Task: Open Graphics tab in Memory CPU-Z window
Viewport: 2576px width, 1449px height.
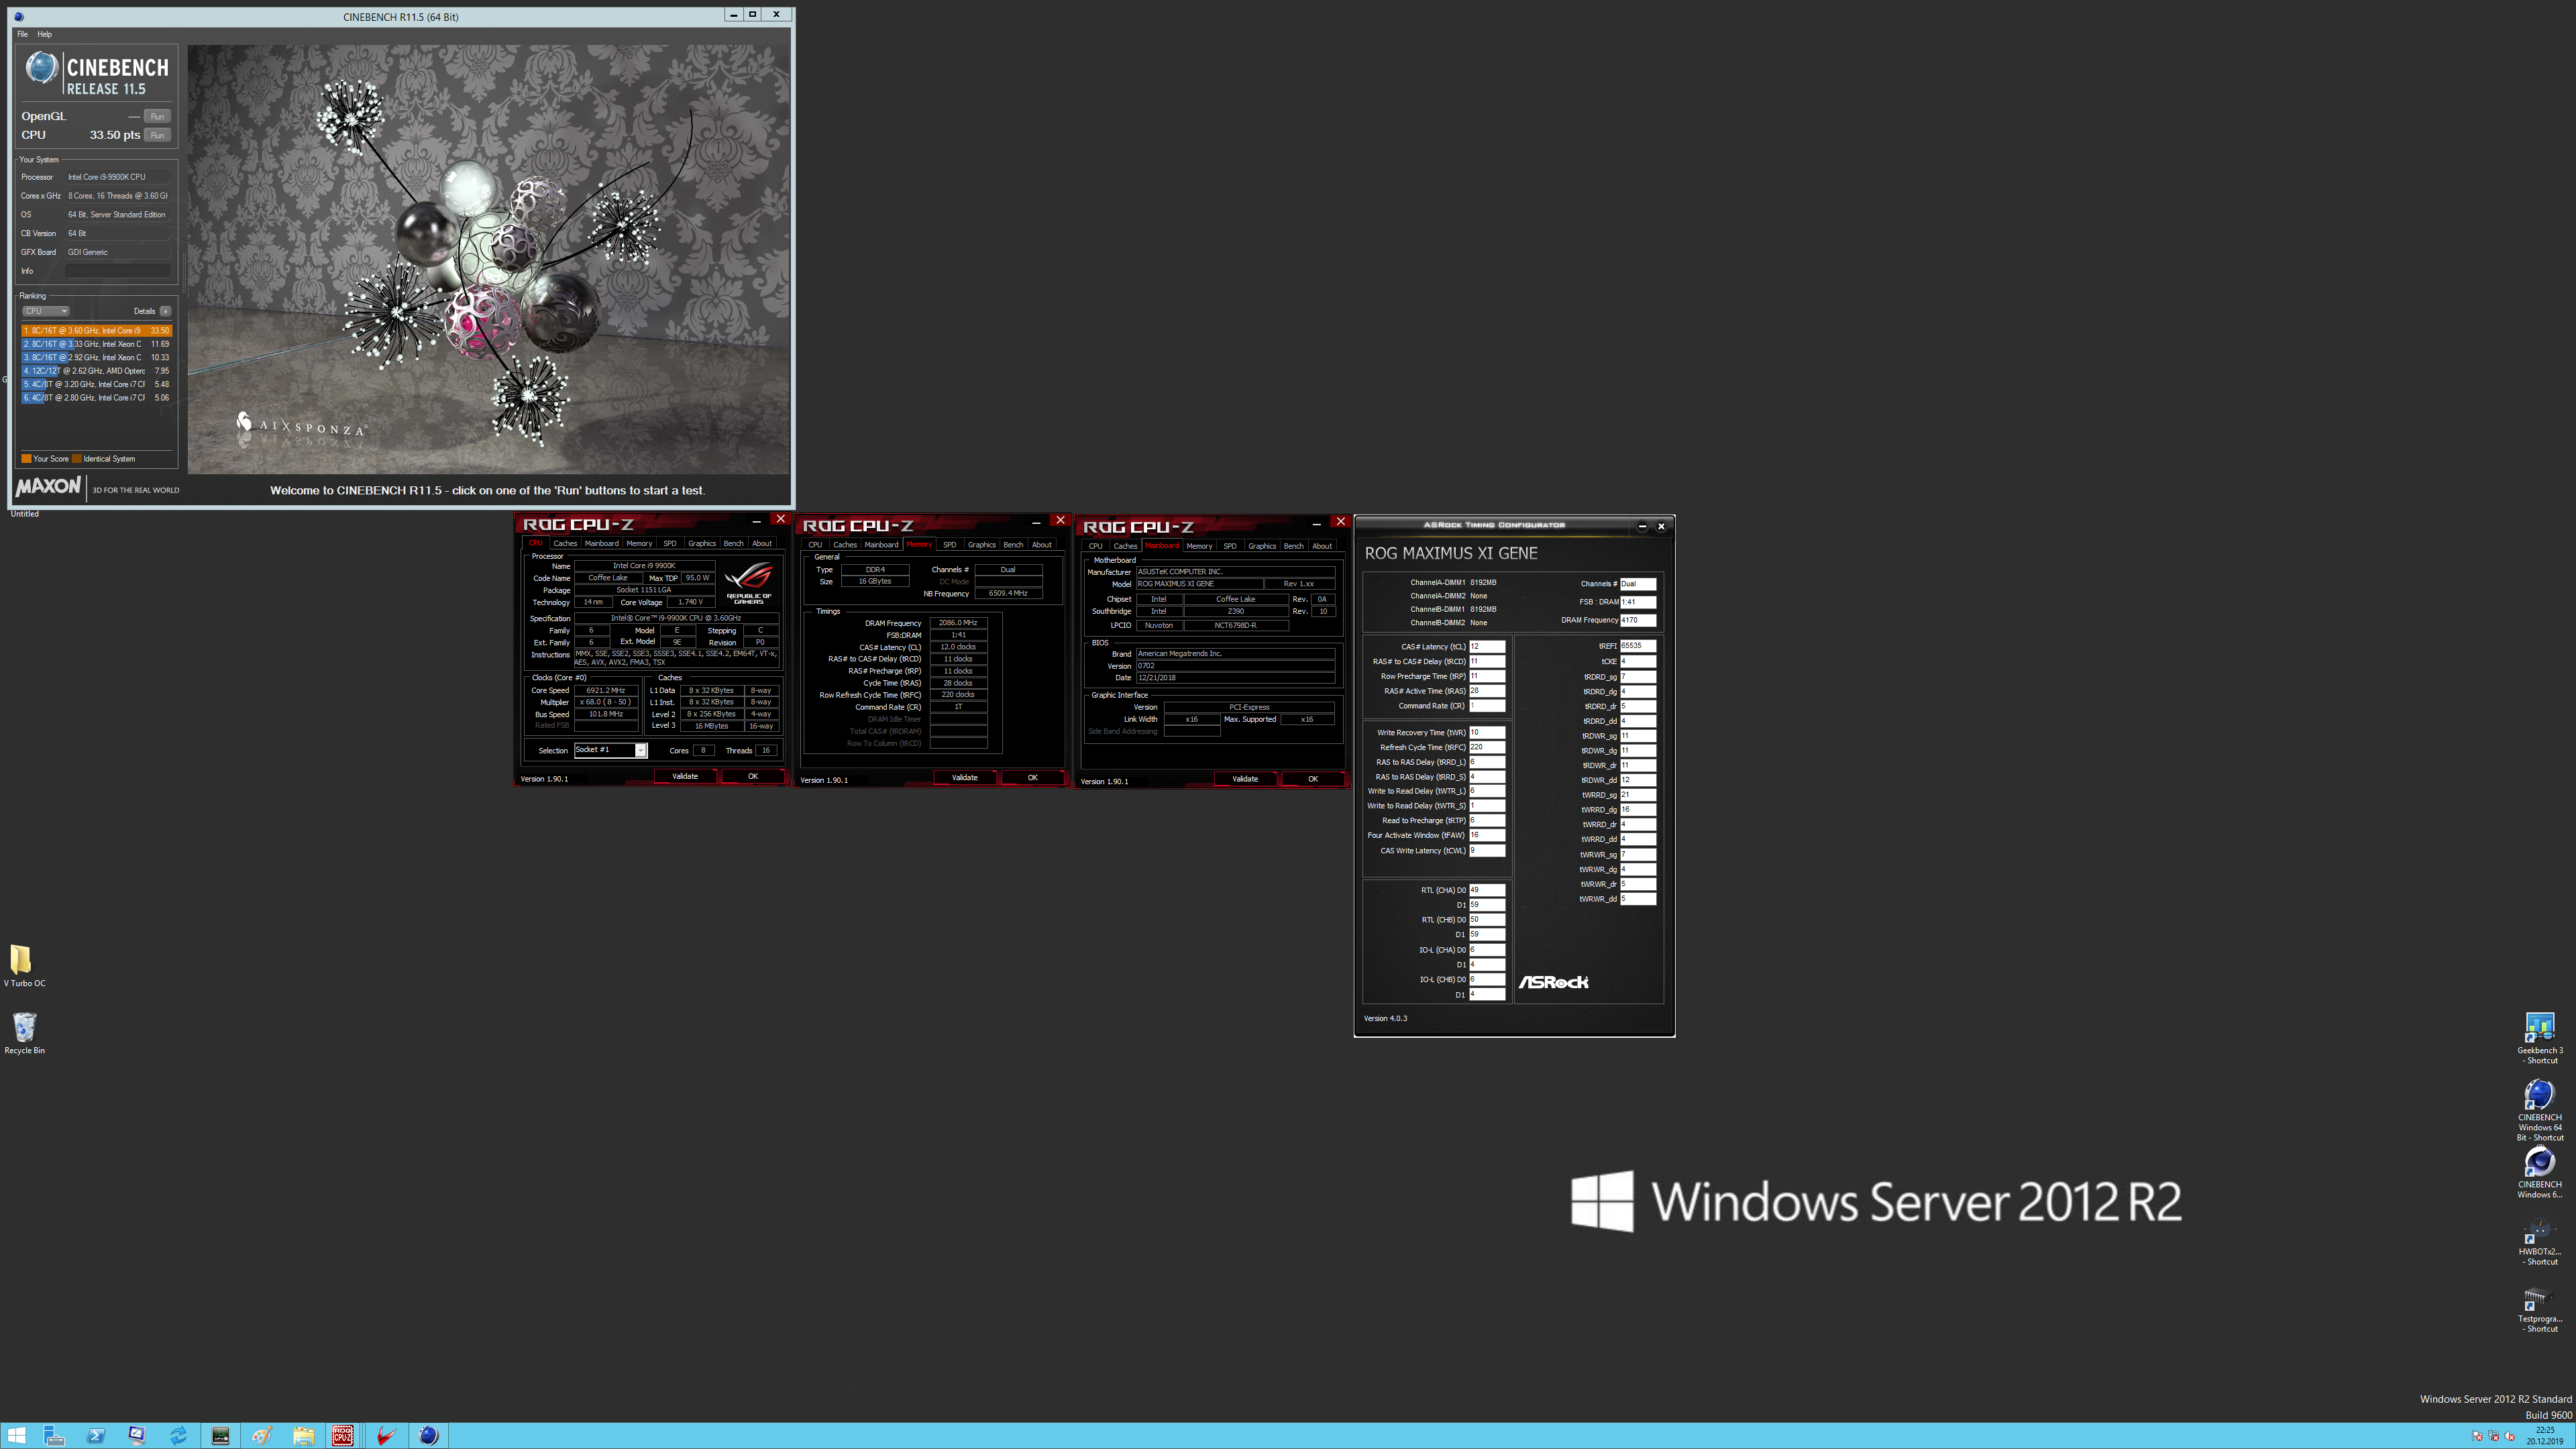Action: [x=981, y=545]
